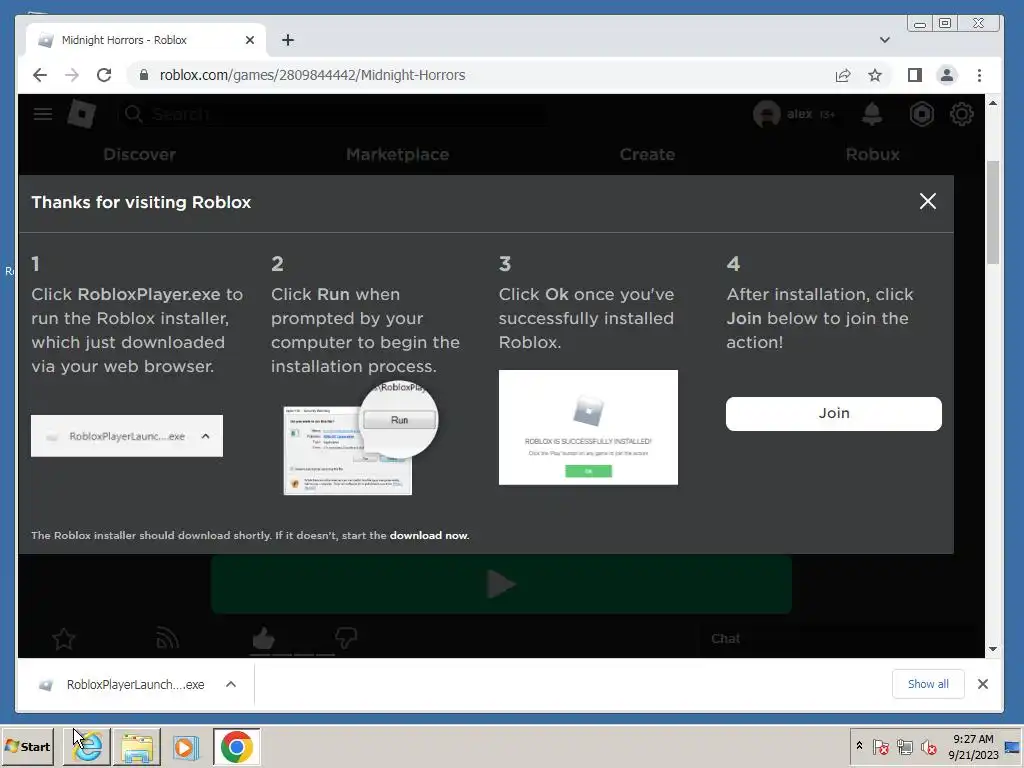The image size is (1024, 768).
Task: Go forward in browser history
Action: (x=72, y=75)
